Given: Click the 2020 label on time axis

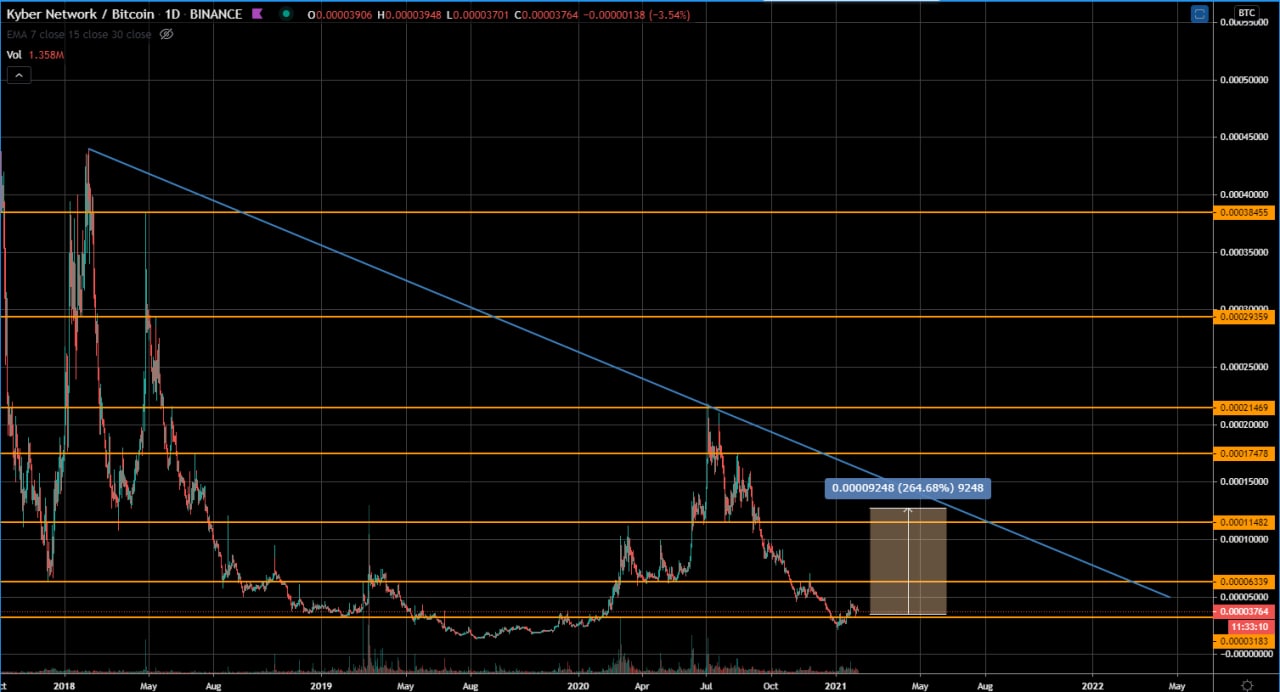Looking at the screenshot, I should coord(579,686).
